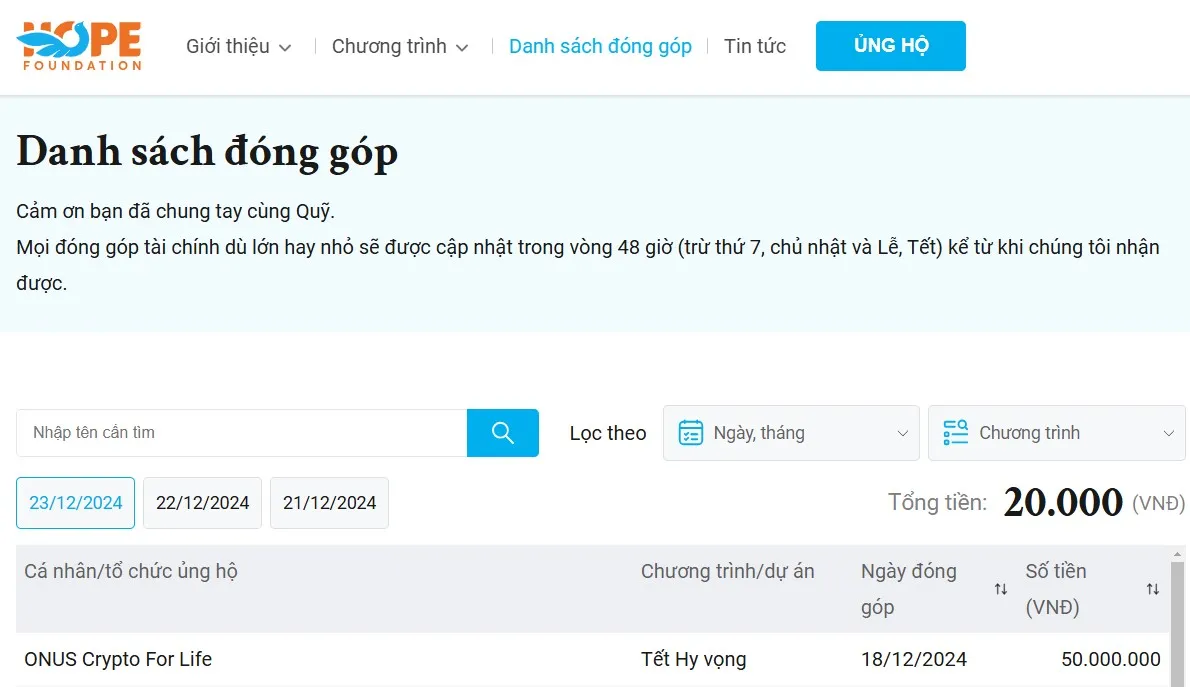Click the magnifying glass search button

coord(503,433)
